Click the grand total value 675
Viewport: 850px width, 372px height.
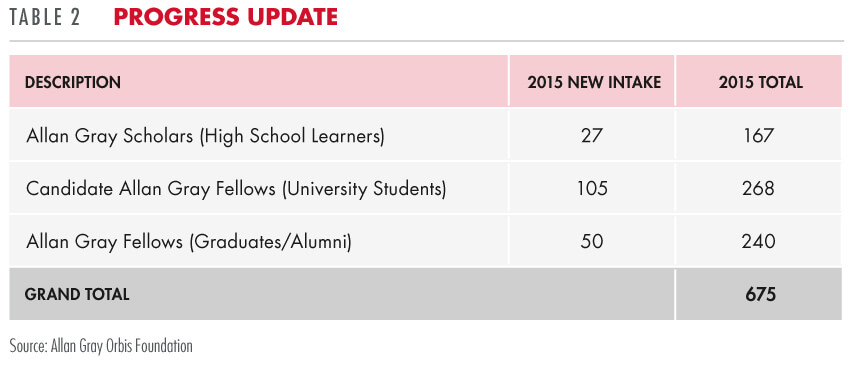point(761,294)
